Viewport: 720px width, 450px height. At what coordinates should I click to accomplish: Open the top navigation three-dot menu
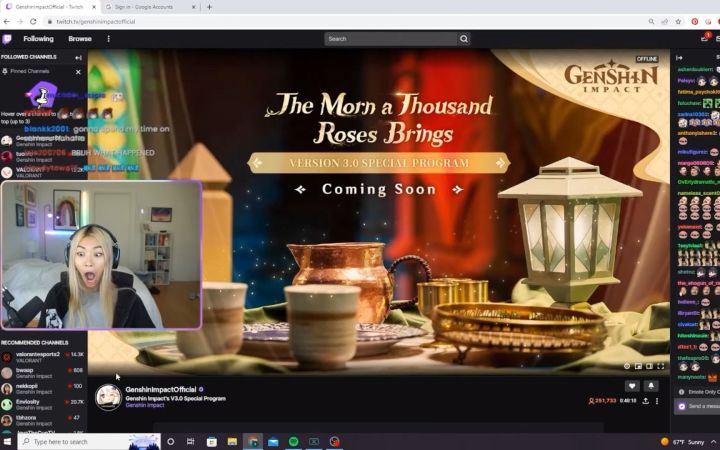[108, 39]
